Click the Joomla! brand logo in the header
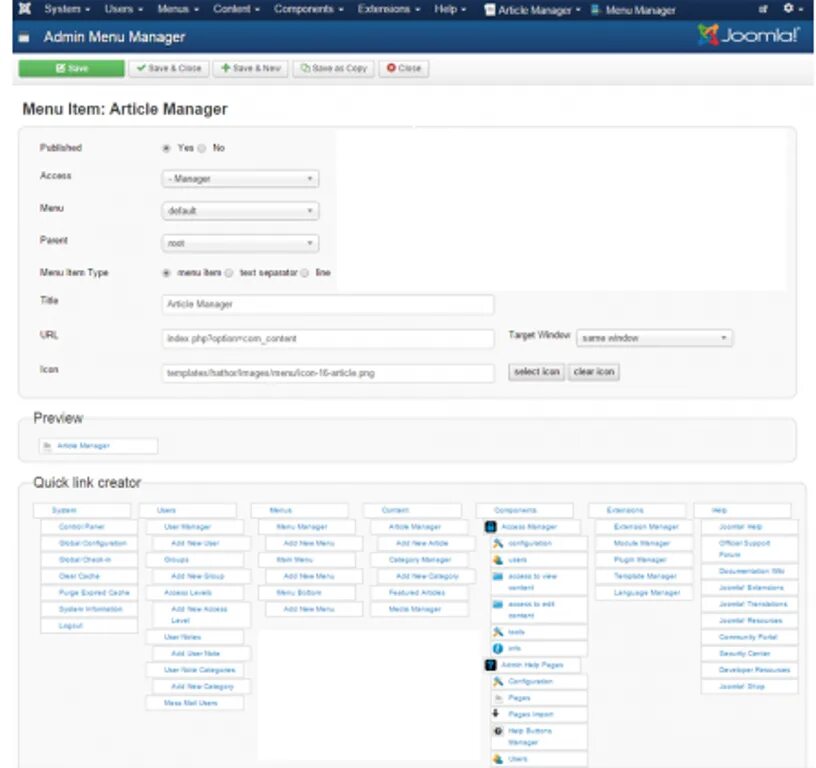The width and height of the screenshot is (816, 768). [748, 35]
